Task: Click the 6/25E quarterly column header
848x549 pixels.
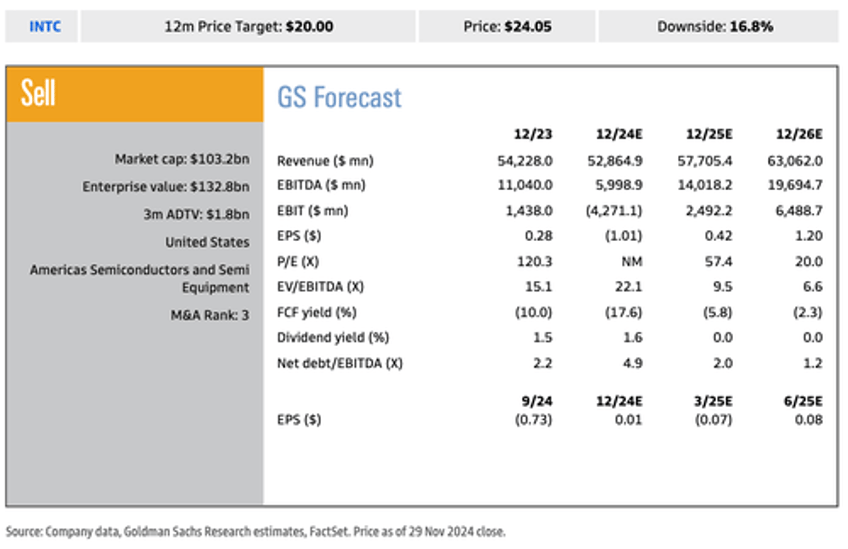Action: [803, 401]
